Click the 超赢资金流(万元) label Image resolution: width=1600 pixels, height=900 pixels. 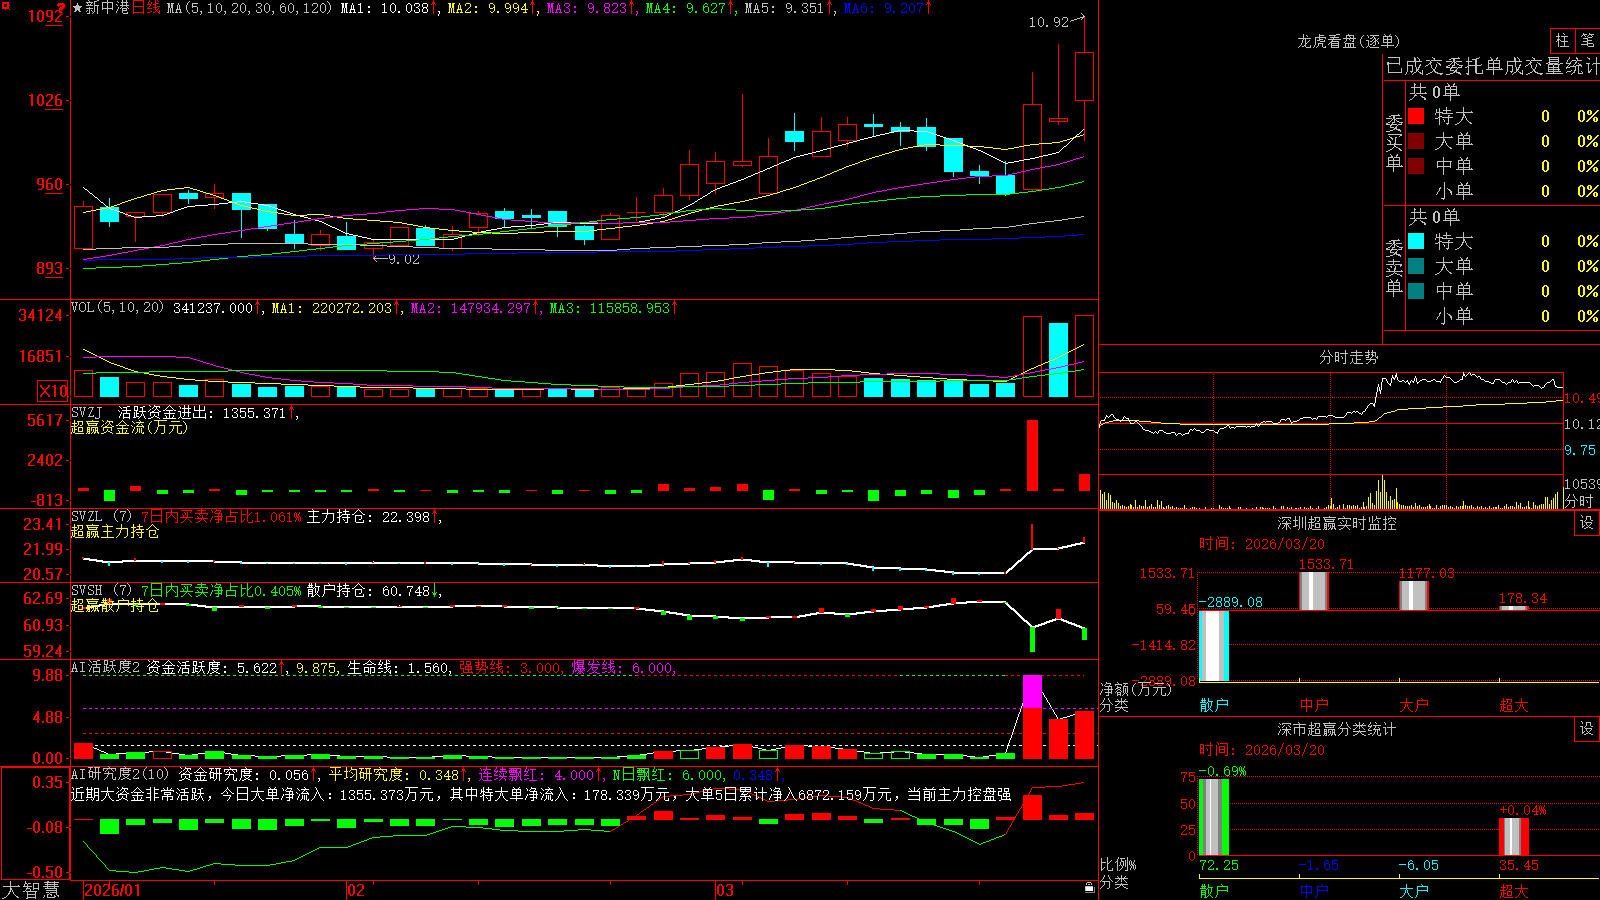(129, 427)
